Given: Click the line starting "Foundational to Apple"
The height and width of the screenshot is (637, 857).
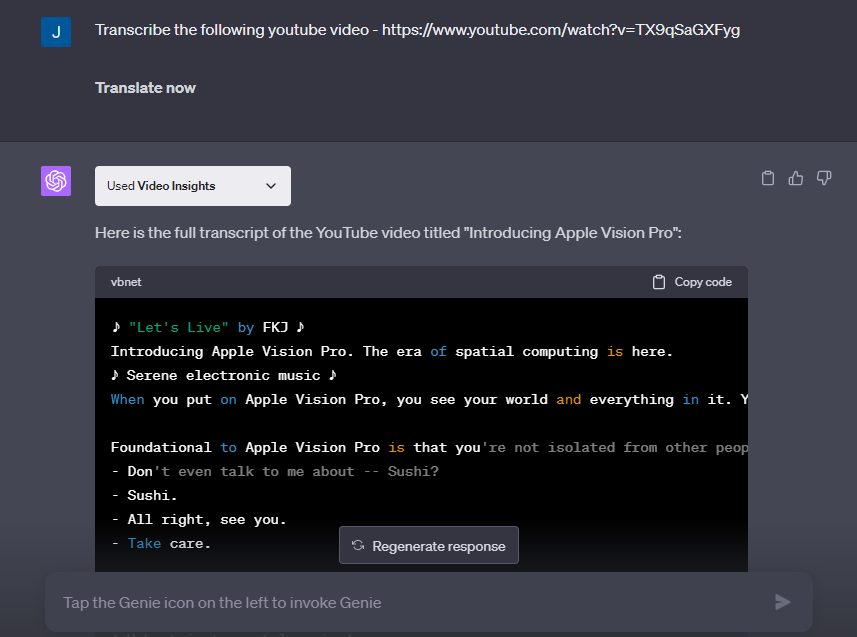Looking at the screenshot, I should pyautogui.click(x=429, y=447).
